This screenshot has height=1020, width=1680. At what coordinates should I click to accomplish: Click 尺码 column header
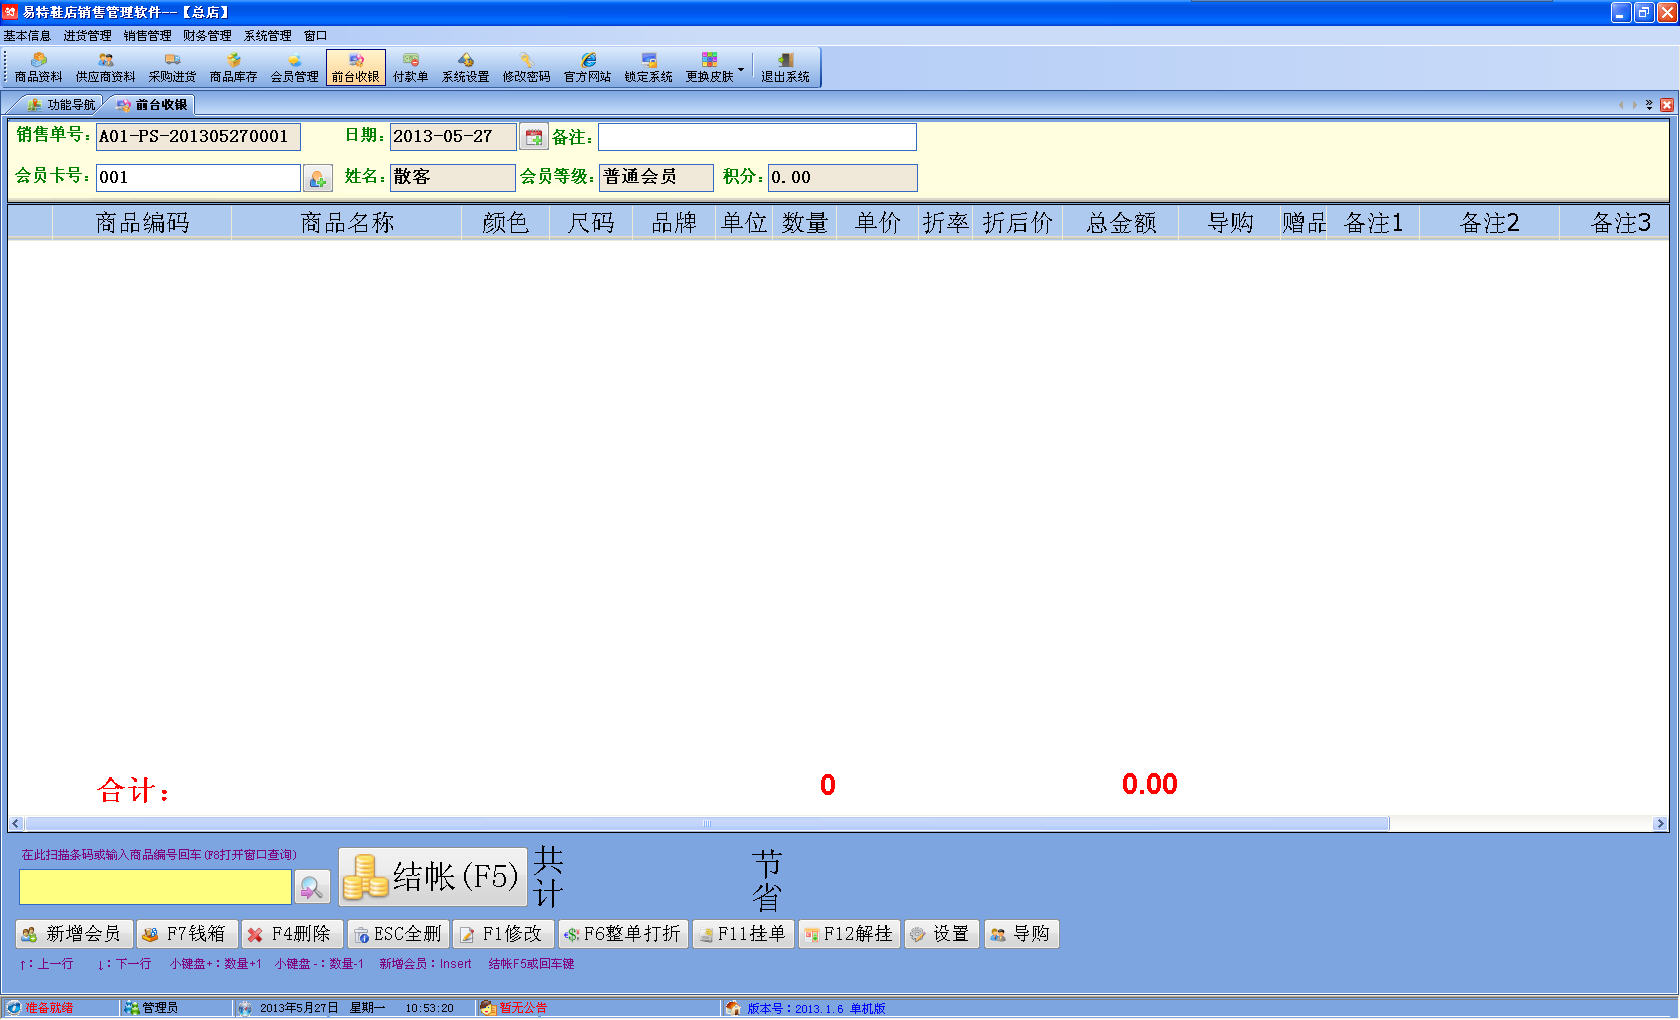[x=591, y=223]
